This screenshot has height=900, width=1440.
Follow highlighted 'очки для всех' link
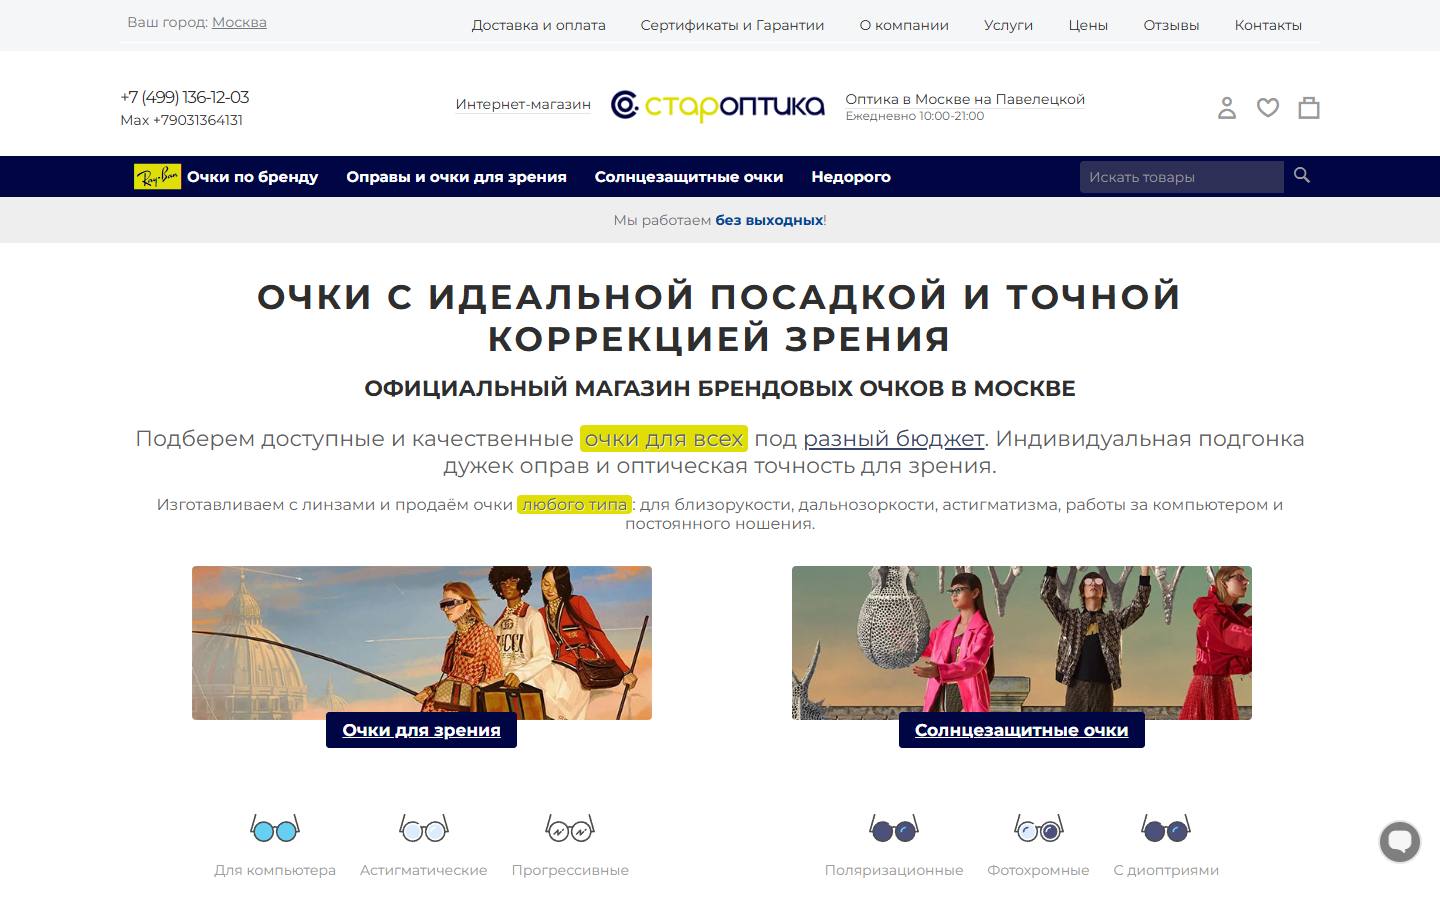[x=664, y=439]
